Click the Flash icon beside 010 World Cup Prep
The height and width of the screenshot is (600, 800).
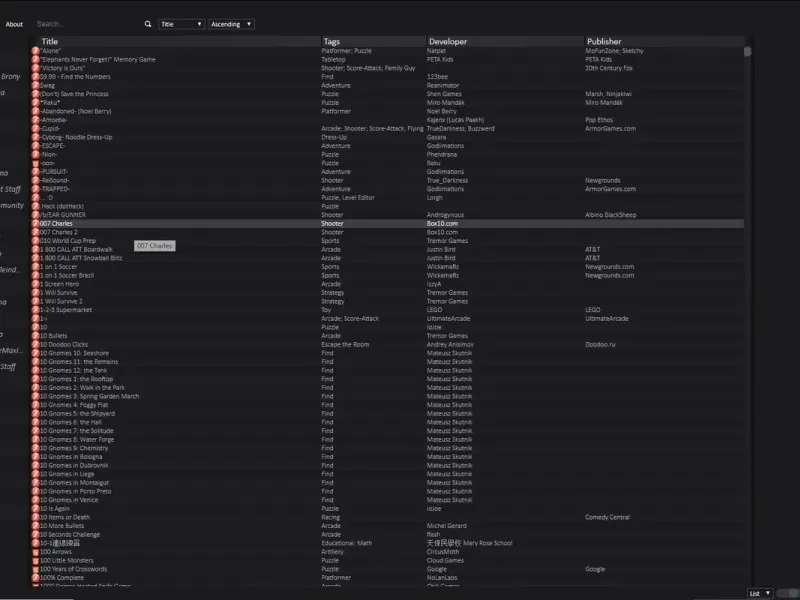click(x=36, y=241)
